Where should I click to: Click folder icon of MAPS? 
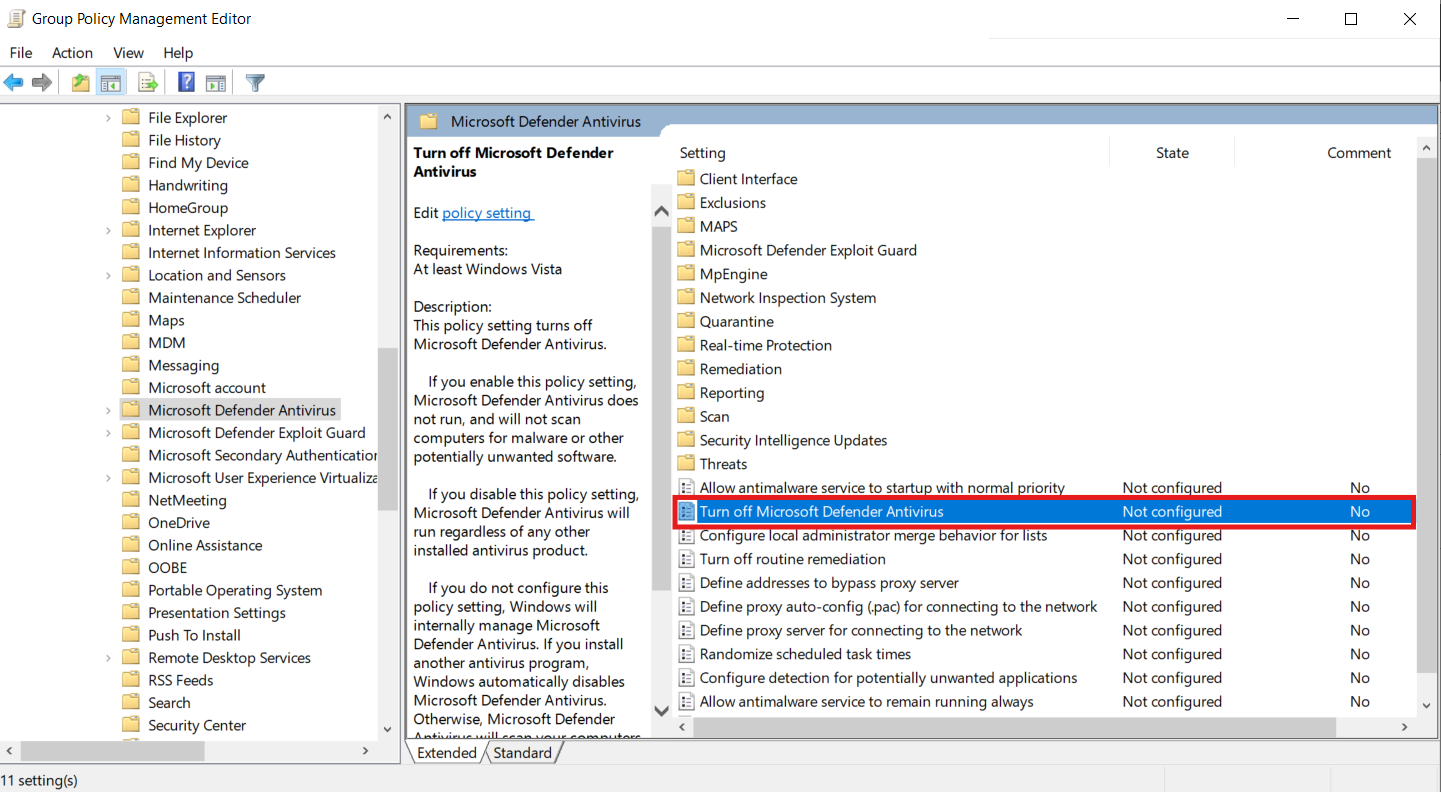(686, 227)
